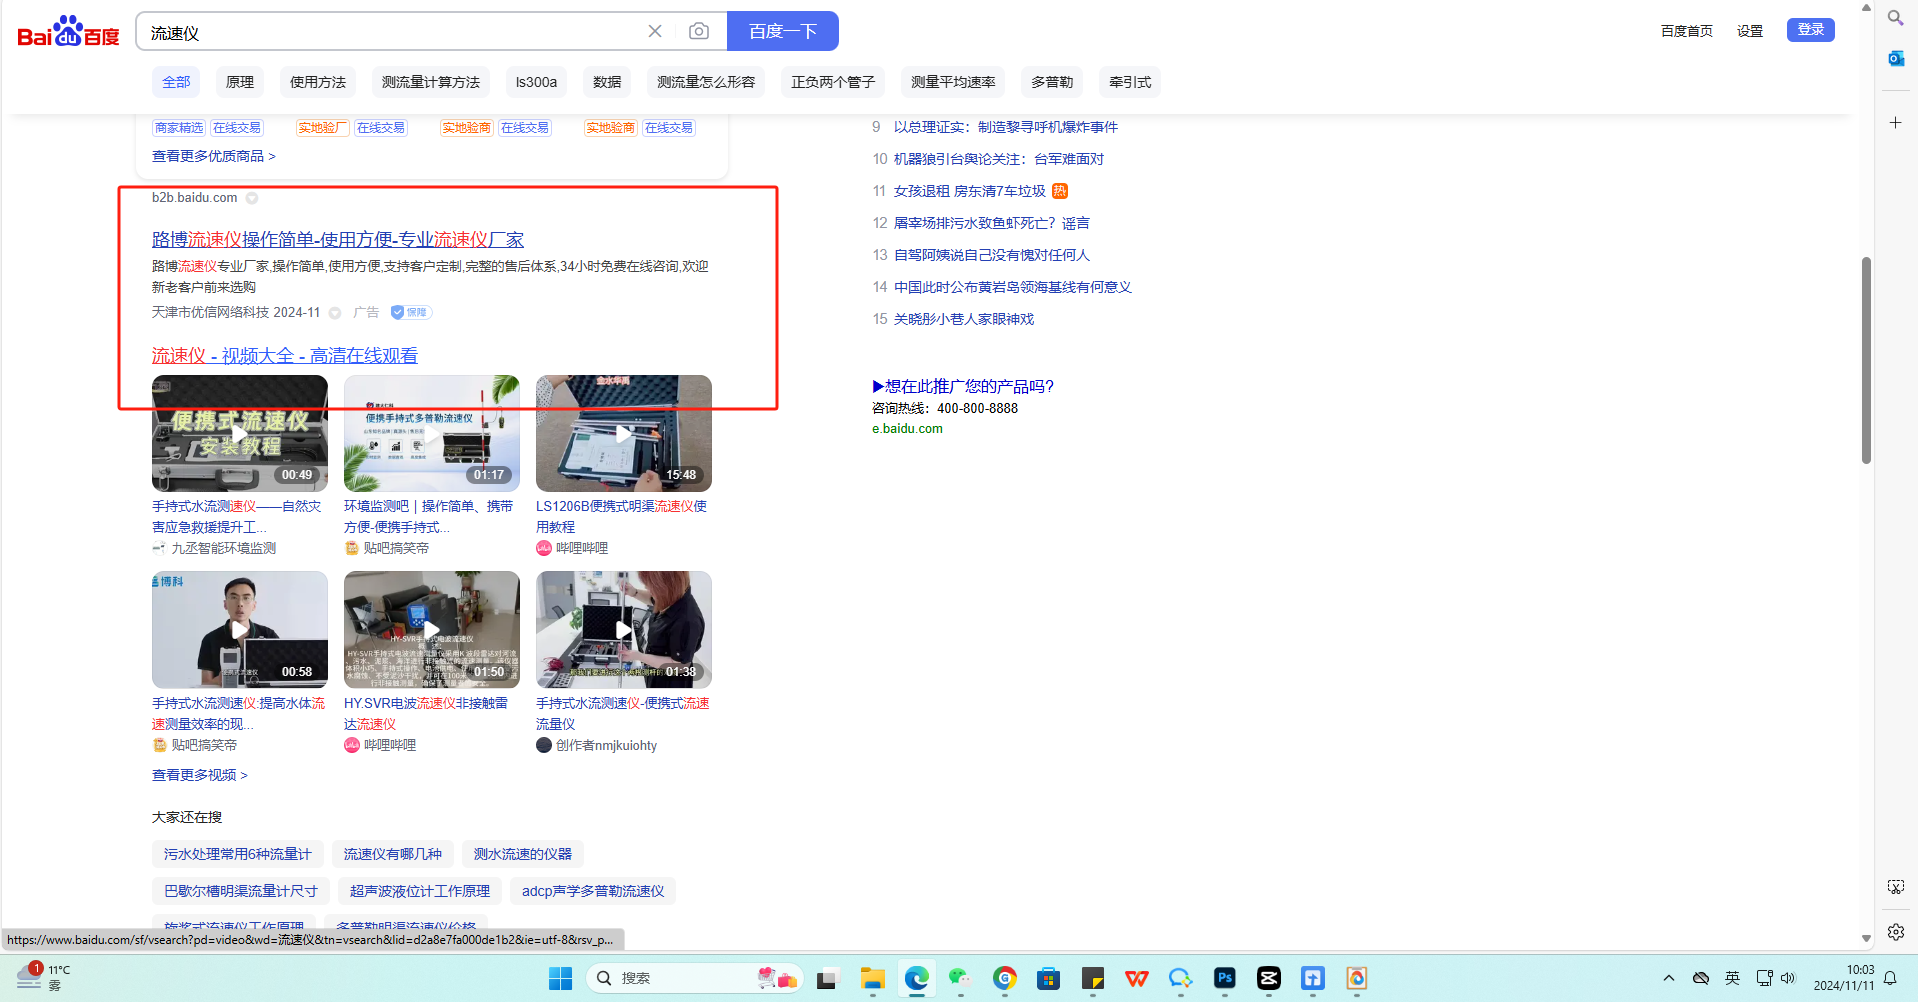Click the sidebar plus icon to add apps
The height and width of the screenshot is (1002, 1918).
(x=1895, y=123)
